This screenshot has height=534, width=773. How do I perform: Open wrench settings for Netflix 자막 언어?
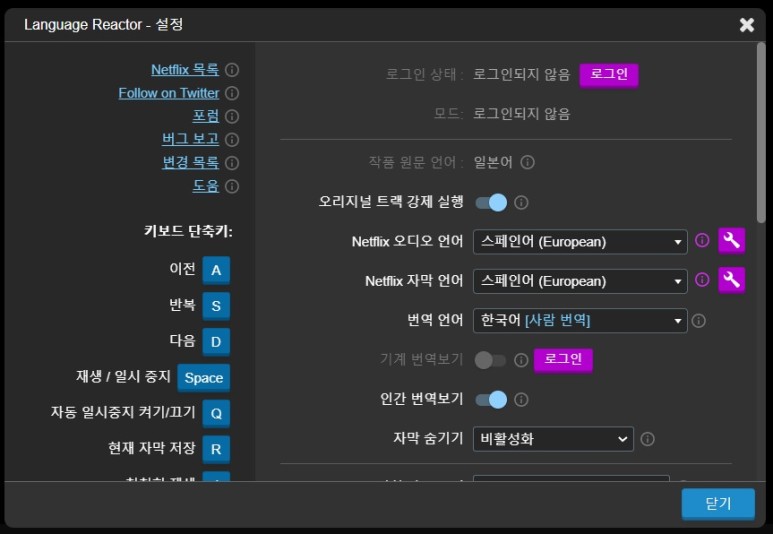pos(731,280)
